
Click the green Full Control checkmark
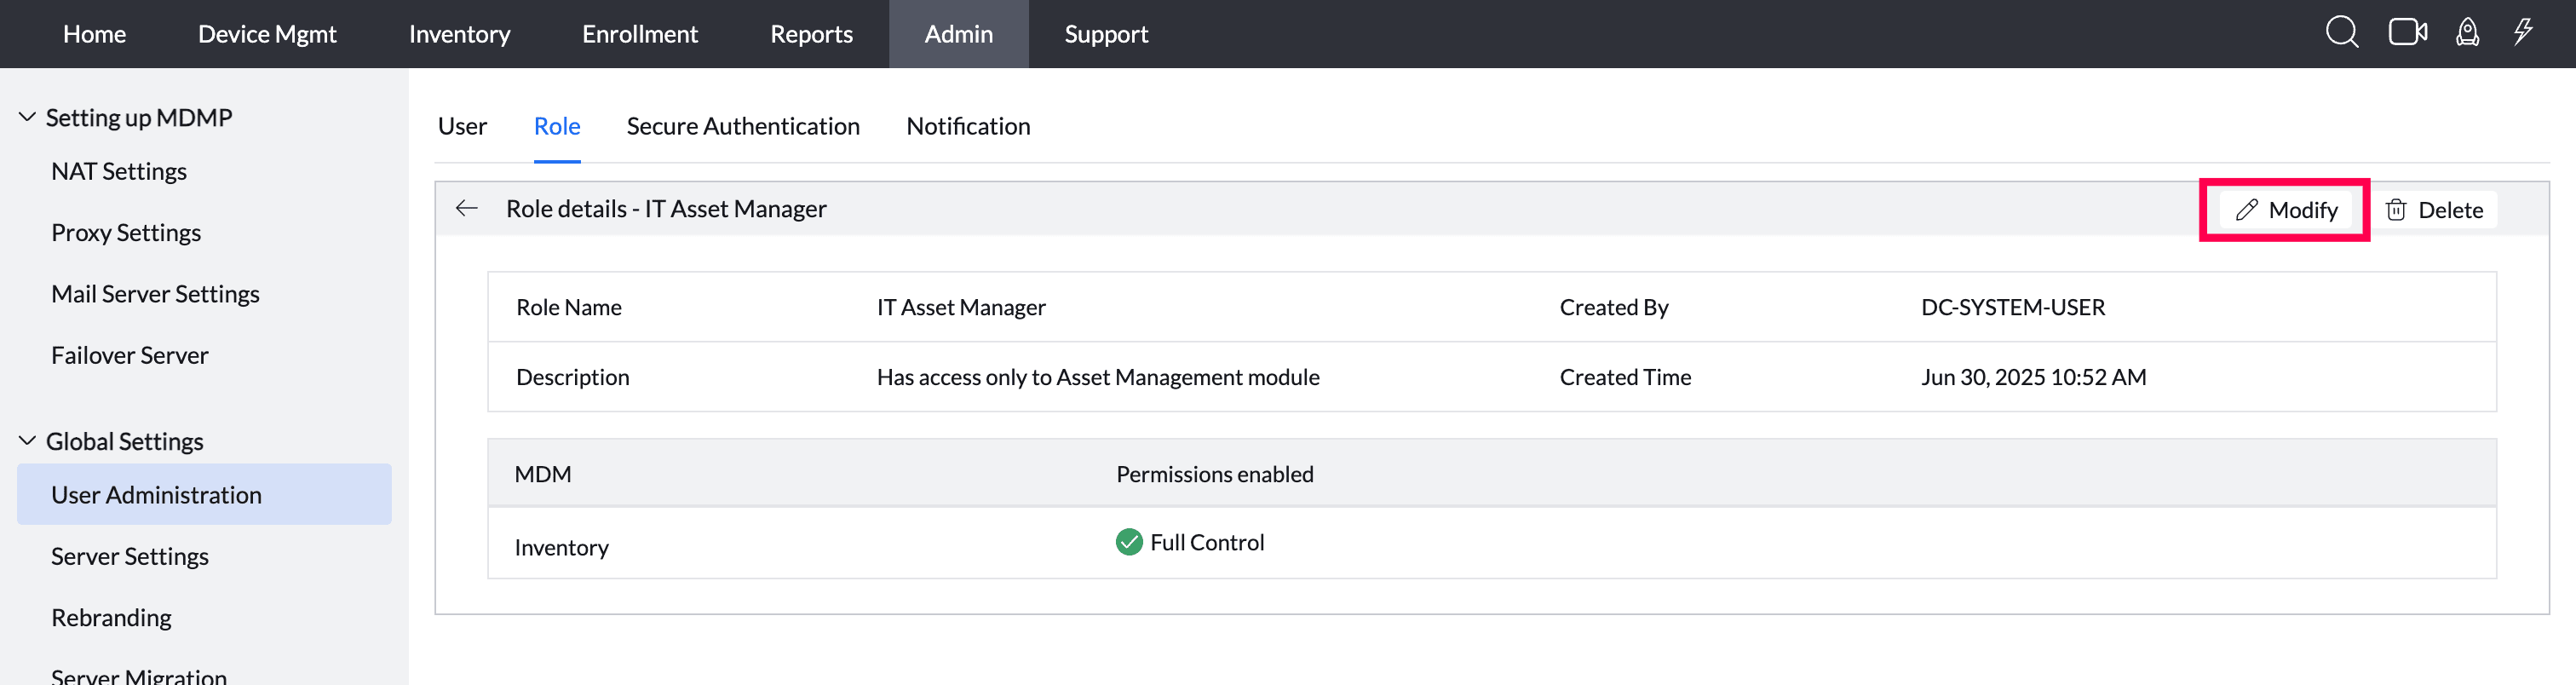[x=1129, y=542]
